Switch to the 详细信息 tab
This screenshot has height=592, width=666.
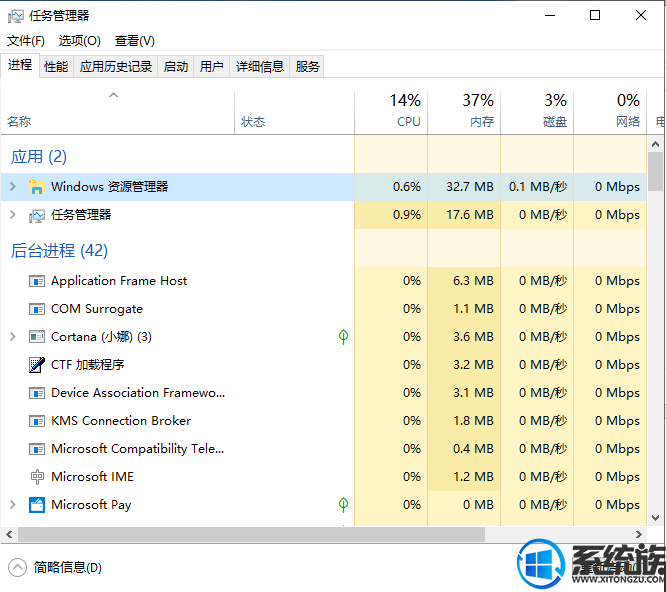point(260,67)
